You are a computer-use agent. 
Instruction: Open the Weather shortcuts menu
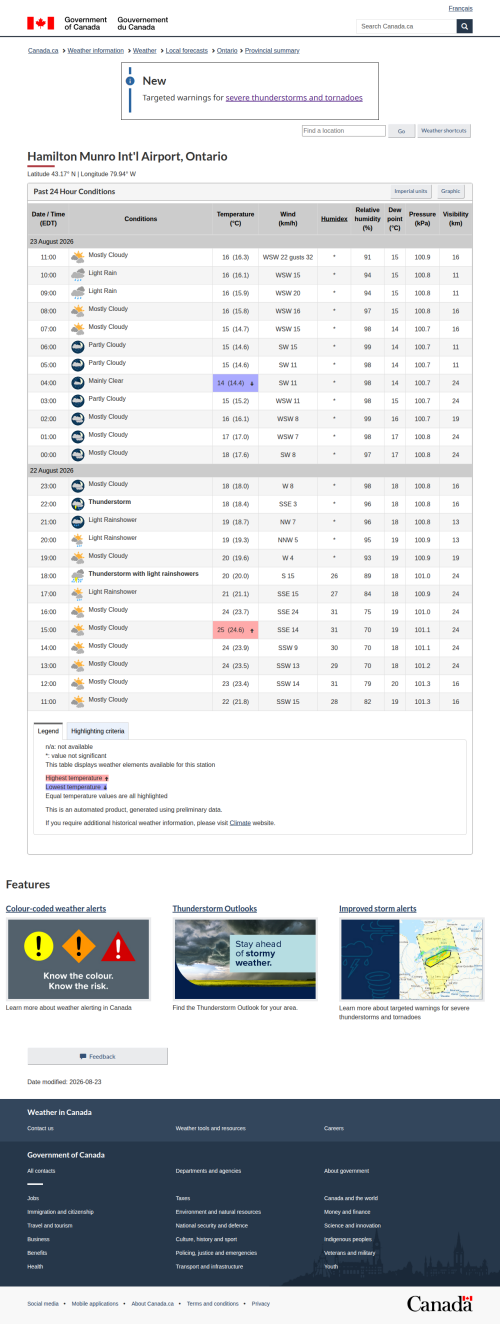(444, 131)
